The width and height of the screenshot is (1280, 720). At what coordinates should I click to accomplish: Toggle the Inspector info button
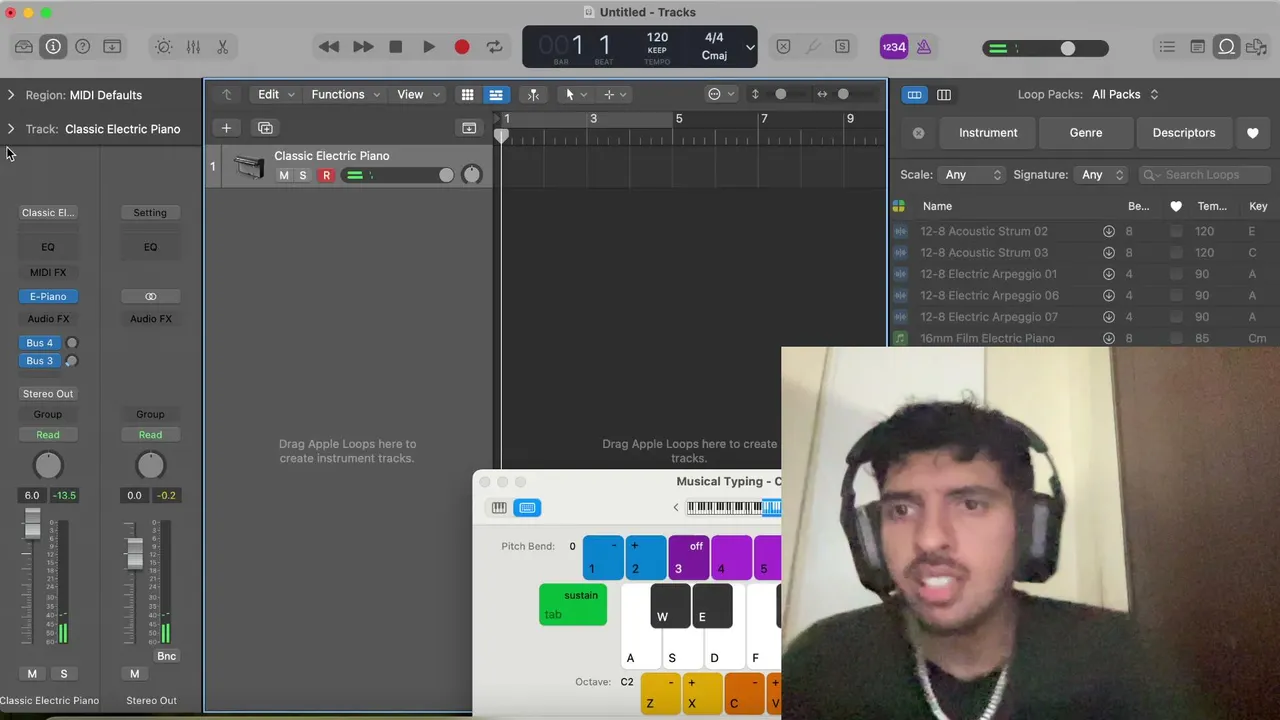[53, 47]
